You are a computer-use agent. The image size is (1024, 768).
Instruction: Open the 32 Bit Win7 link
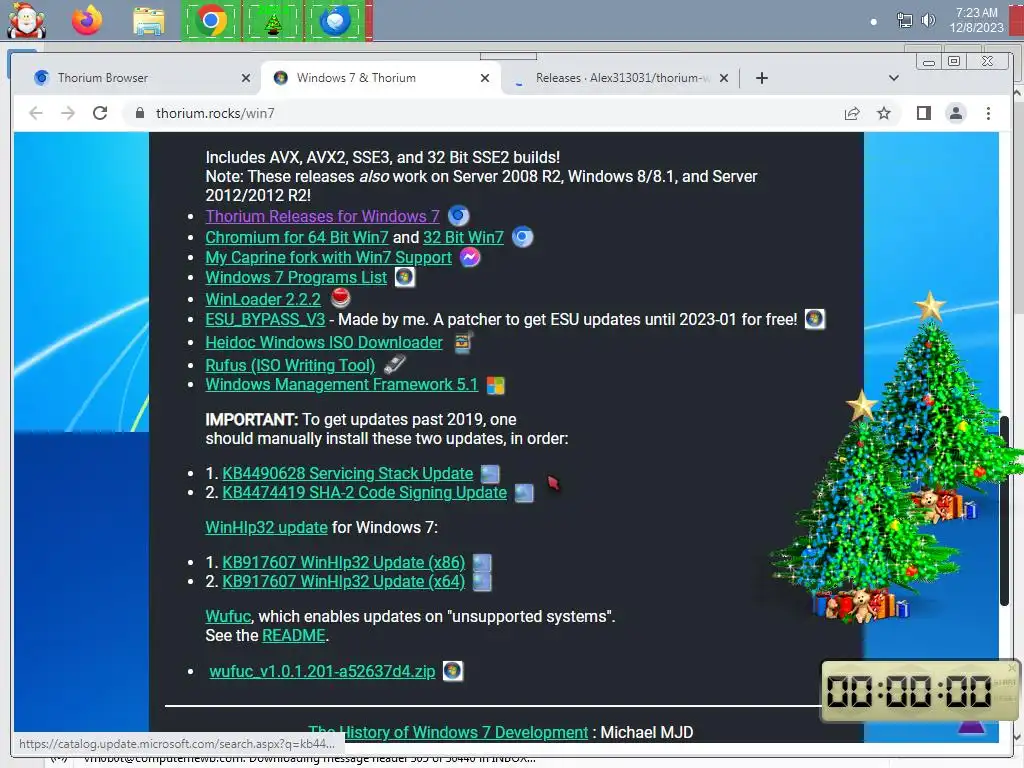(x=463, y=237)
